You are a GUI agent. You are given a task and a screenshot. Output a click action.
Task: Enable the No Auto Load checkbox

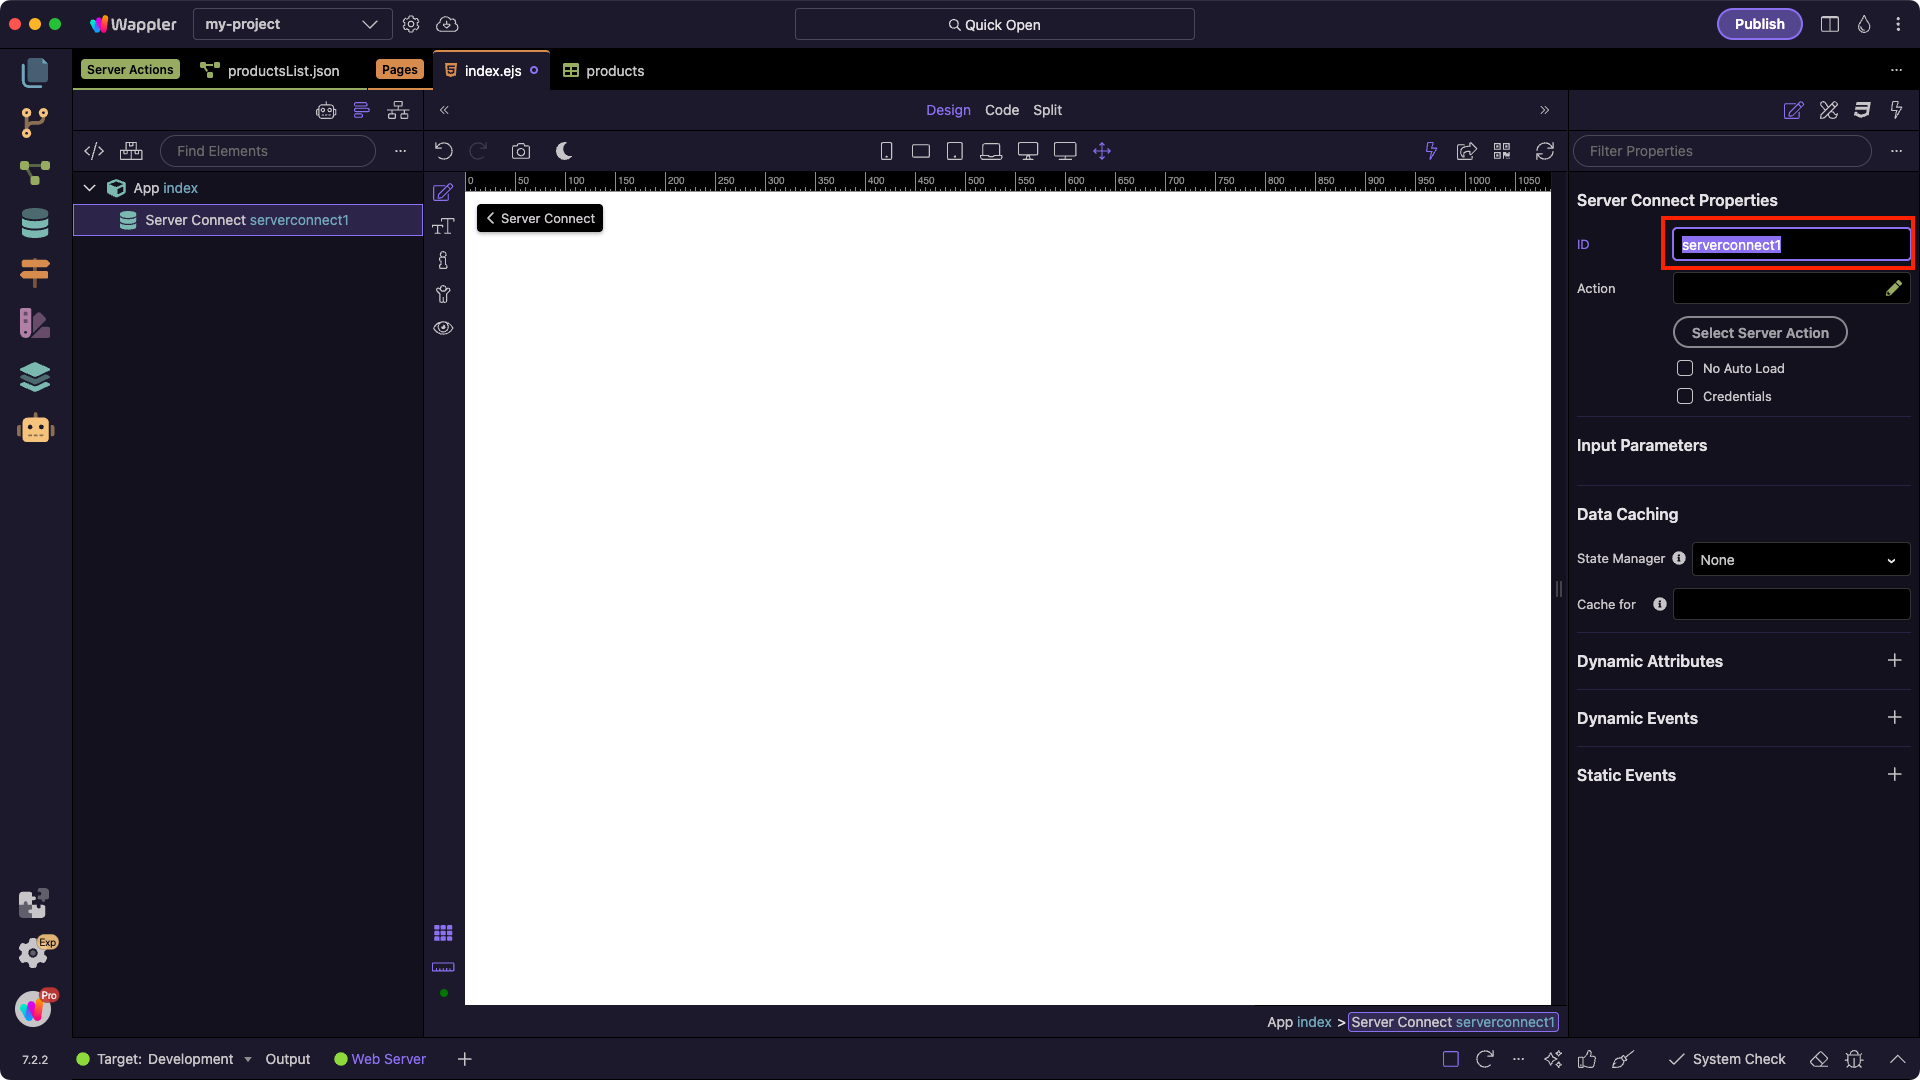[1685, 368]
